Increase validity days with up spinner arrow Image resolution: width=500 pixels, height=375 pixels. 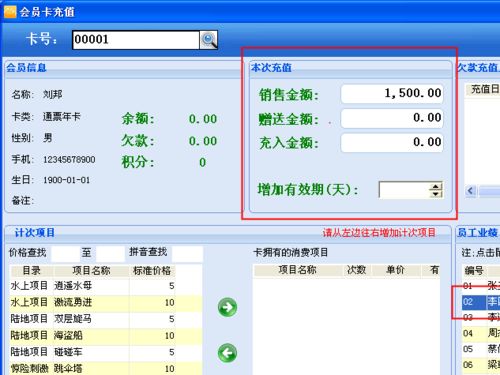coord(436,186)
